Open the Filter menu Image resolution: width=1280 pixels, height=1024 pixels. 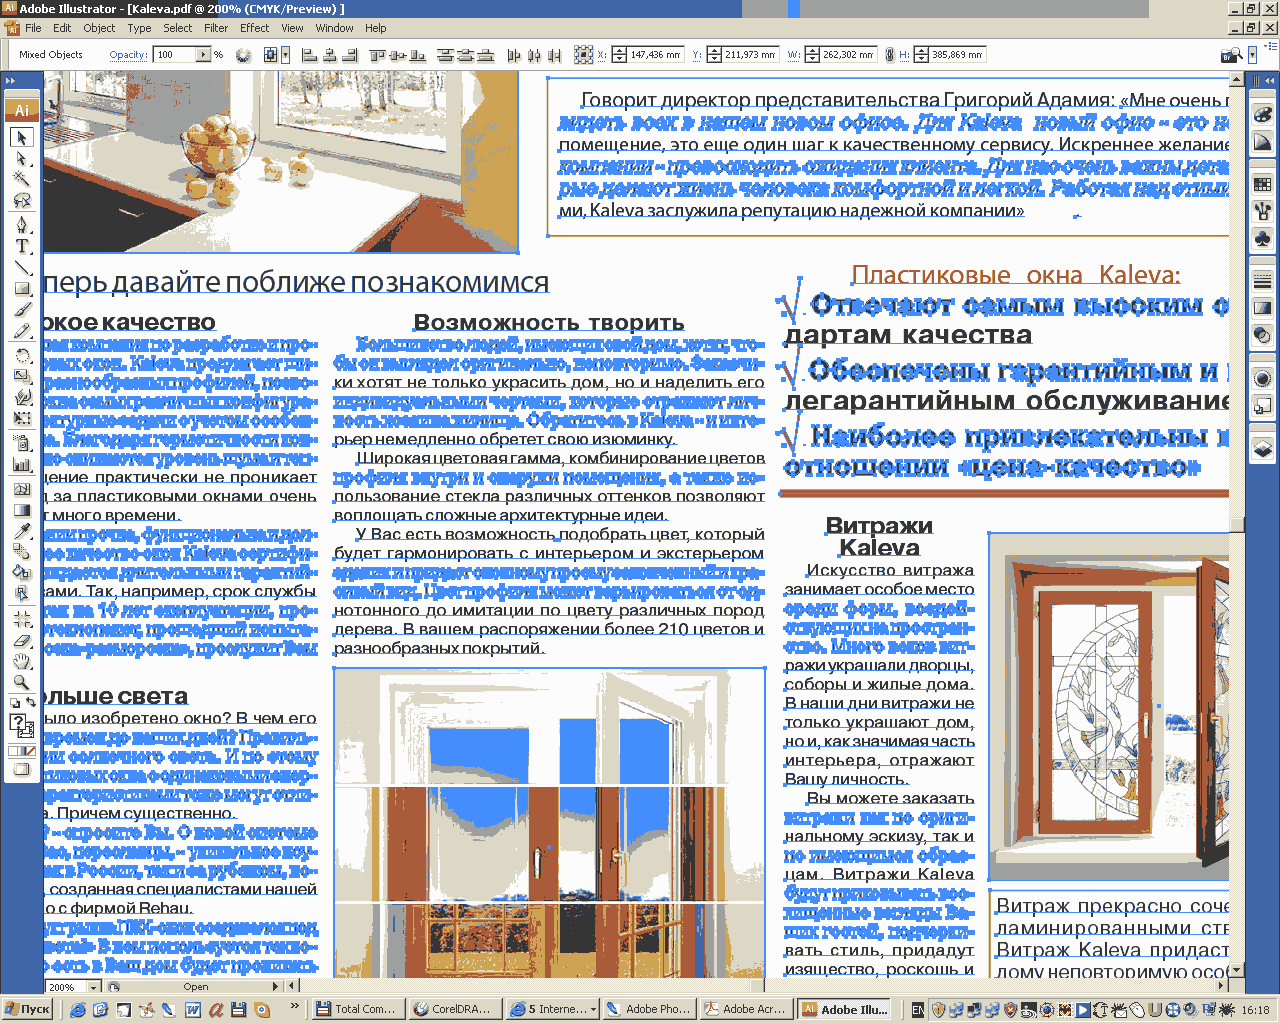coord(216,28)
